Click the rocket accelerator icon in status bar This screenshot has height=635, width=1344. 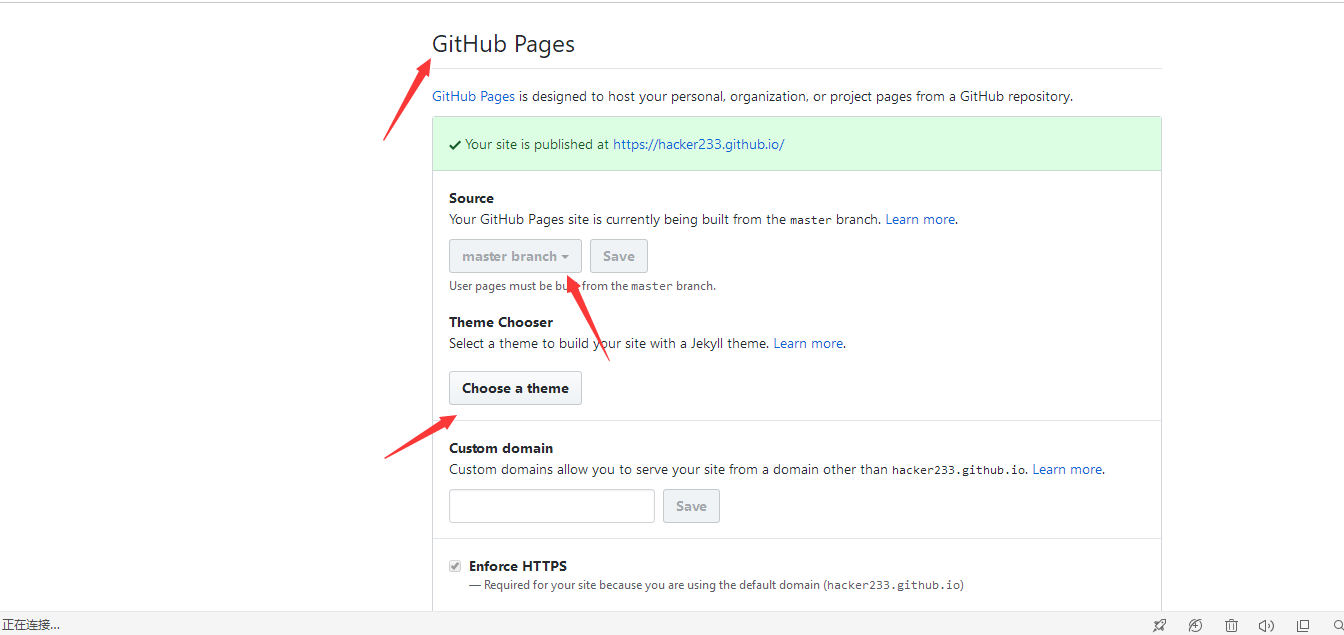(1159, 626)
